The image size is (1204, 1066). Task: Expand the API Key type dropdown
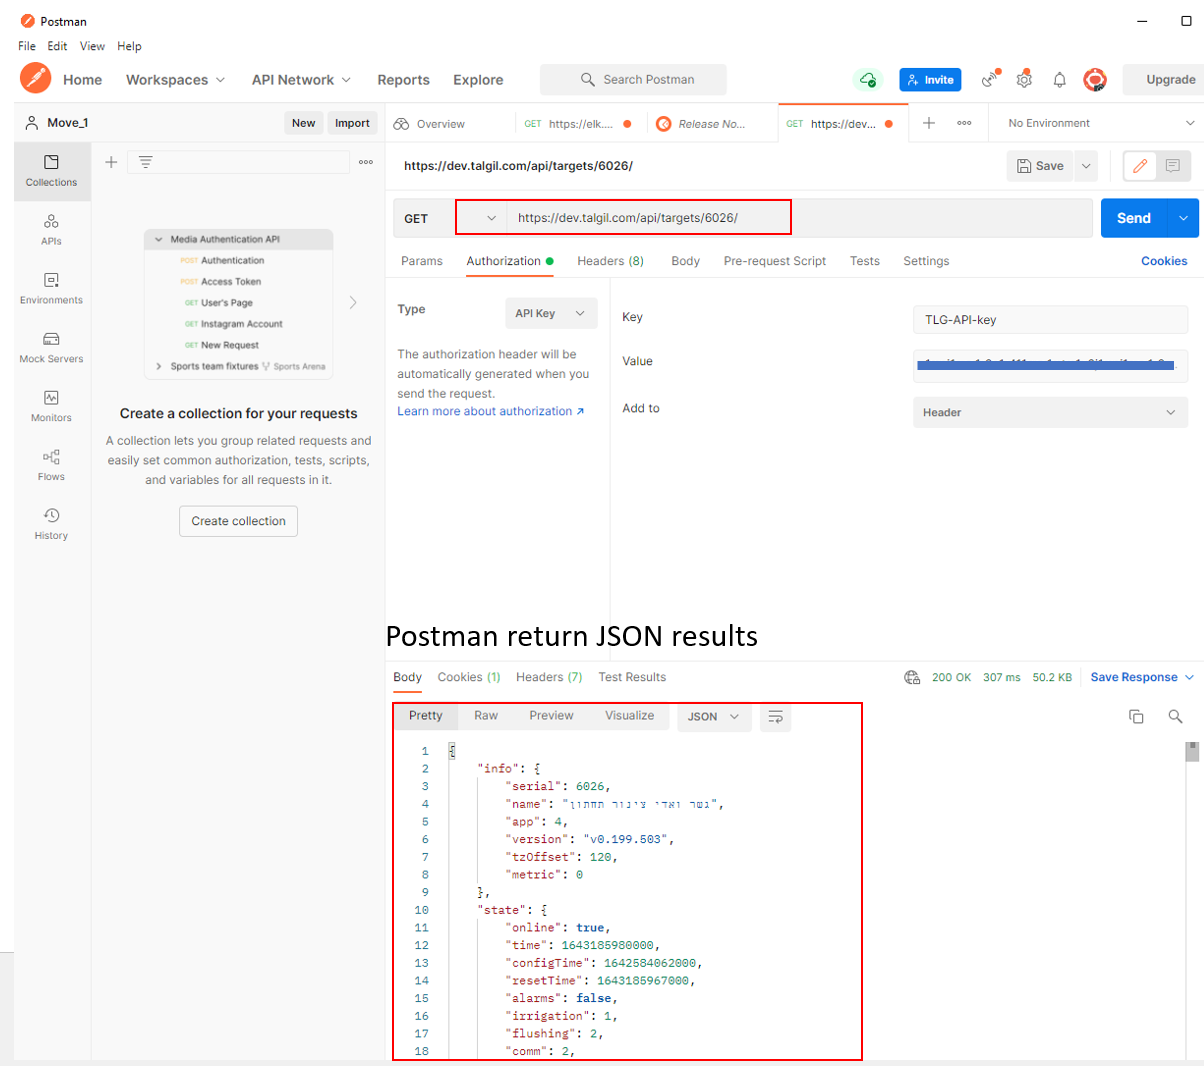(550, 313)
